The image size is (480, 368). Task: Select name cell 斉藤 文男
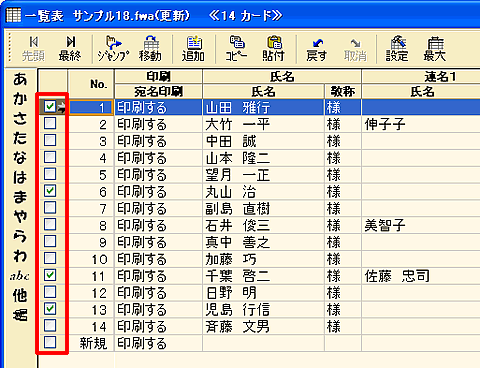(263, 326)
